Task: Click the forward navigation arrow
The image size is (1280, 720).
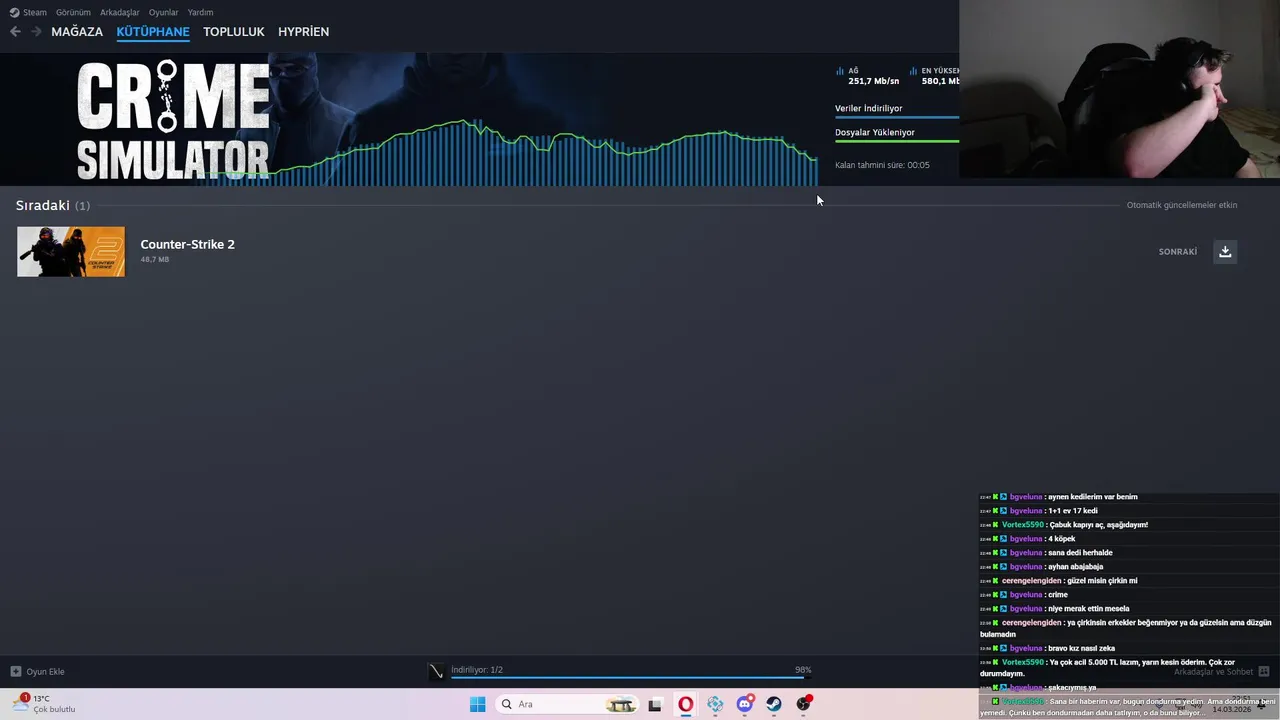Action: 36,32
